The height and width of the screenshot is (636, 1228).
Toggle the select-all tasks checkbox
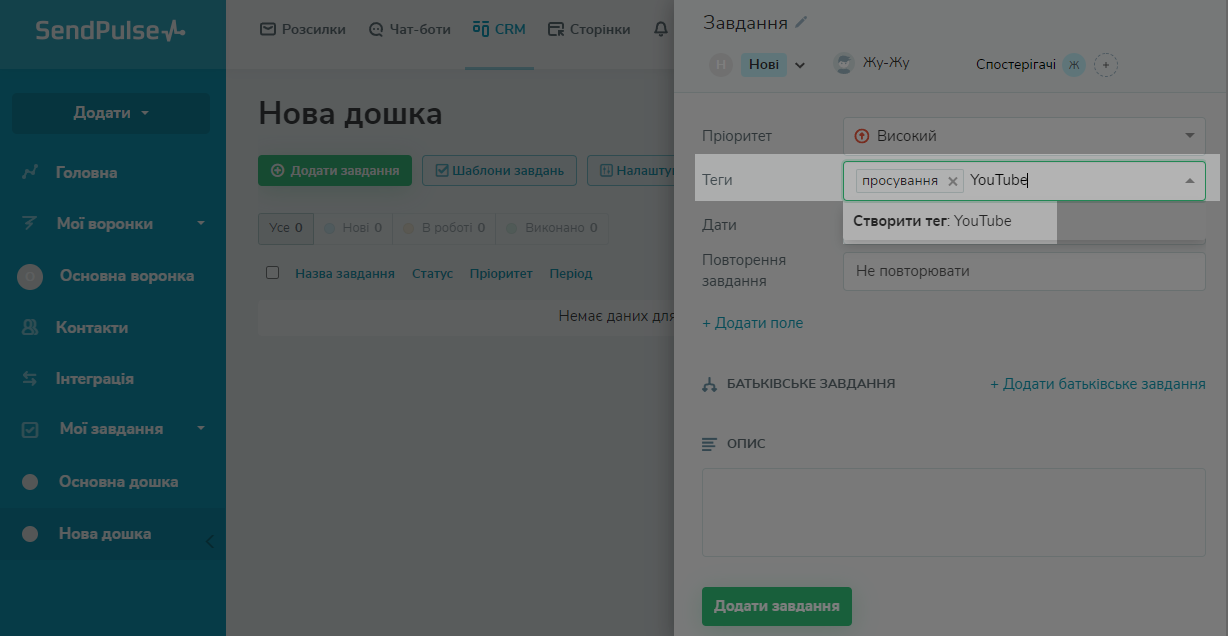(x=272, y=273)
